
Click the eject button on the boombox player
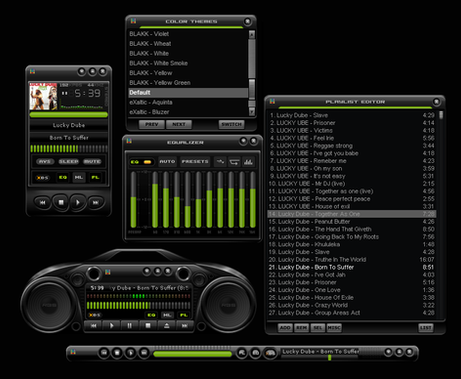(166, 326)
